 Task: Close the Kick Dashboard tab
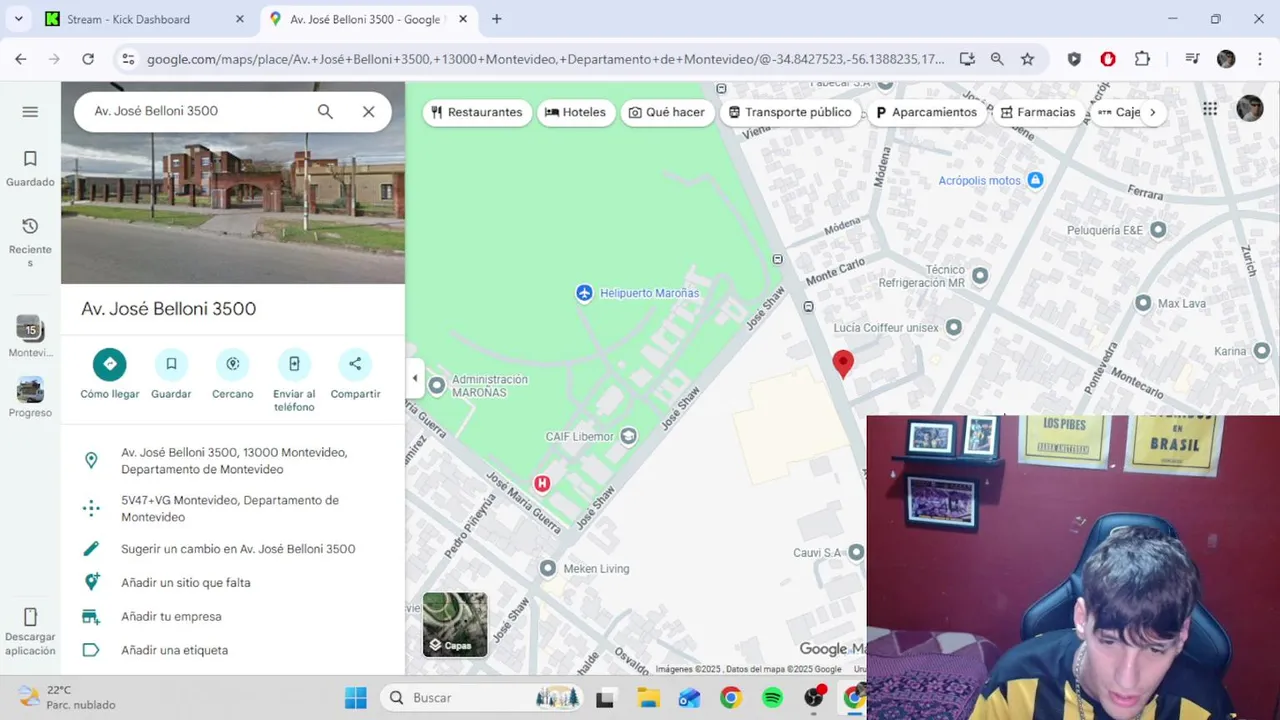pyautogui.click(x=240, y=19)
